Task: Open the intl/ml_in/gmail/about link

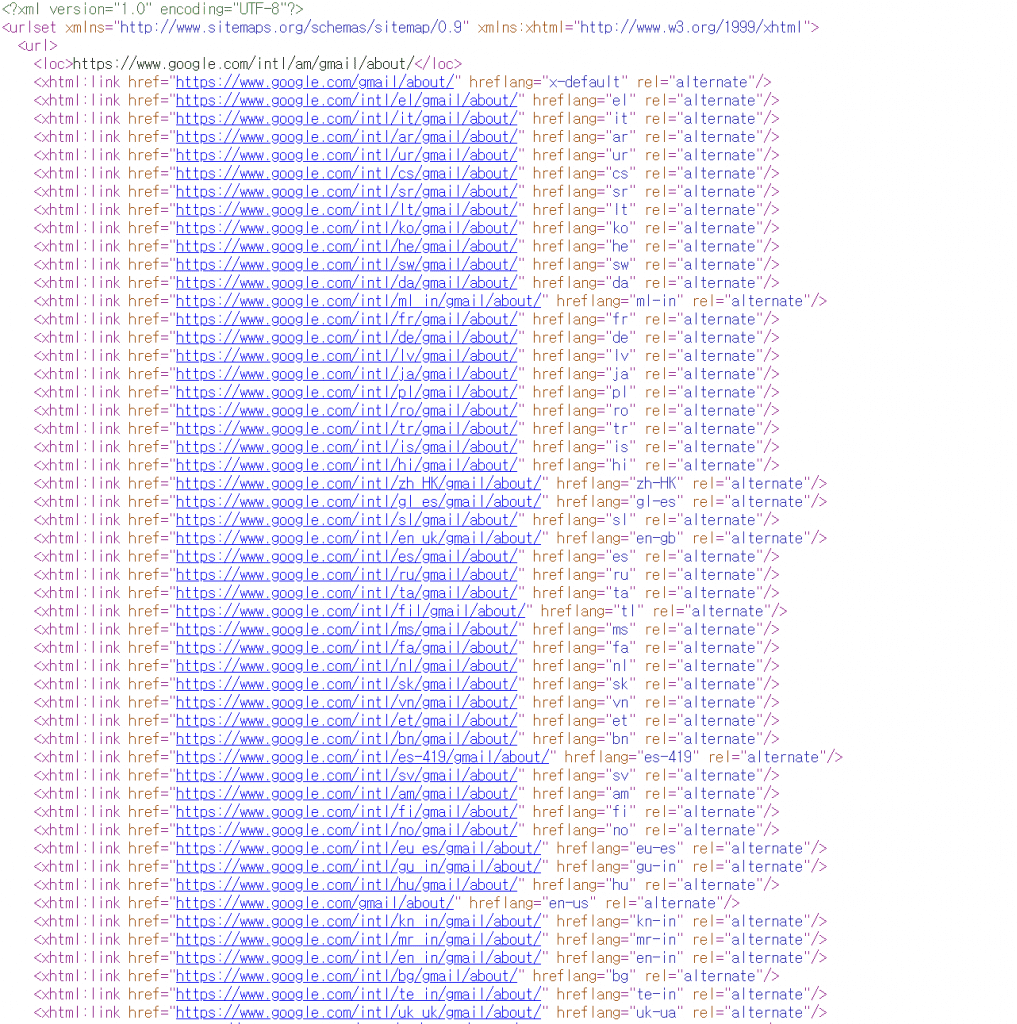Action: pyautogui.click(x=359, y=301)
